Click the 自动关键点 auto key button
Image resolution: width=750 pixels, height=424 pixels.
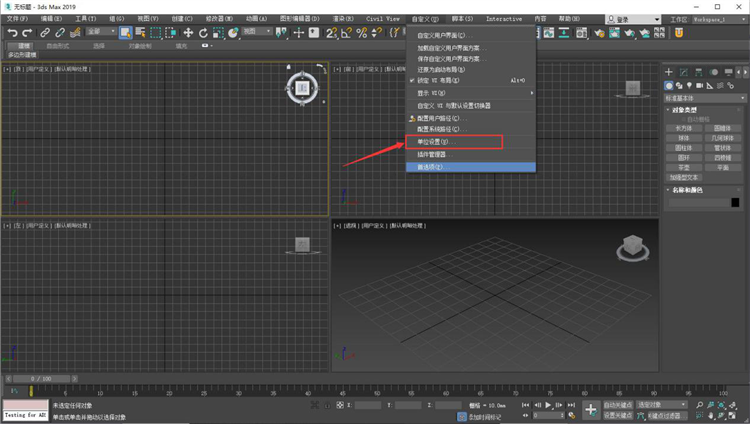click(x=618, y=405)
